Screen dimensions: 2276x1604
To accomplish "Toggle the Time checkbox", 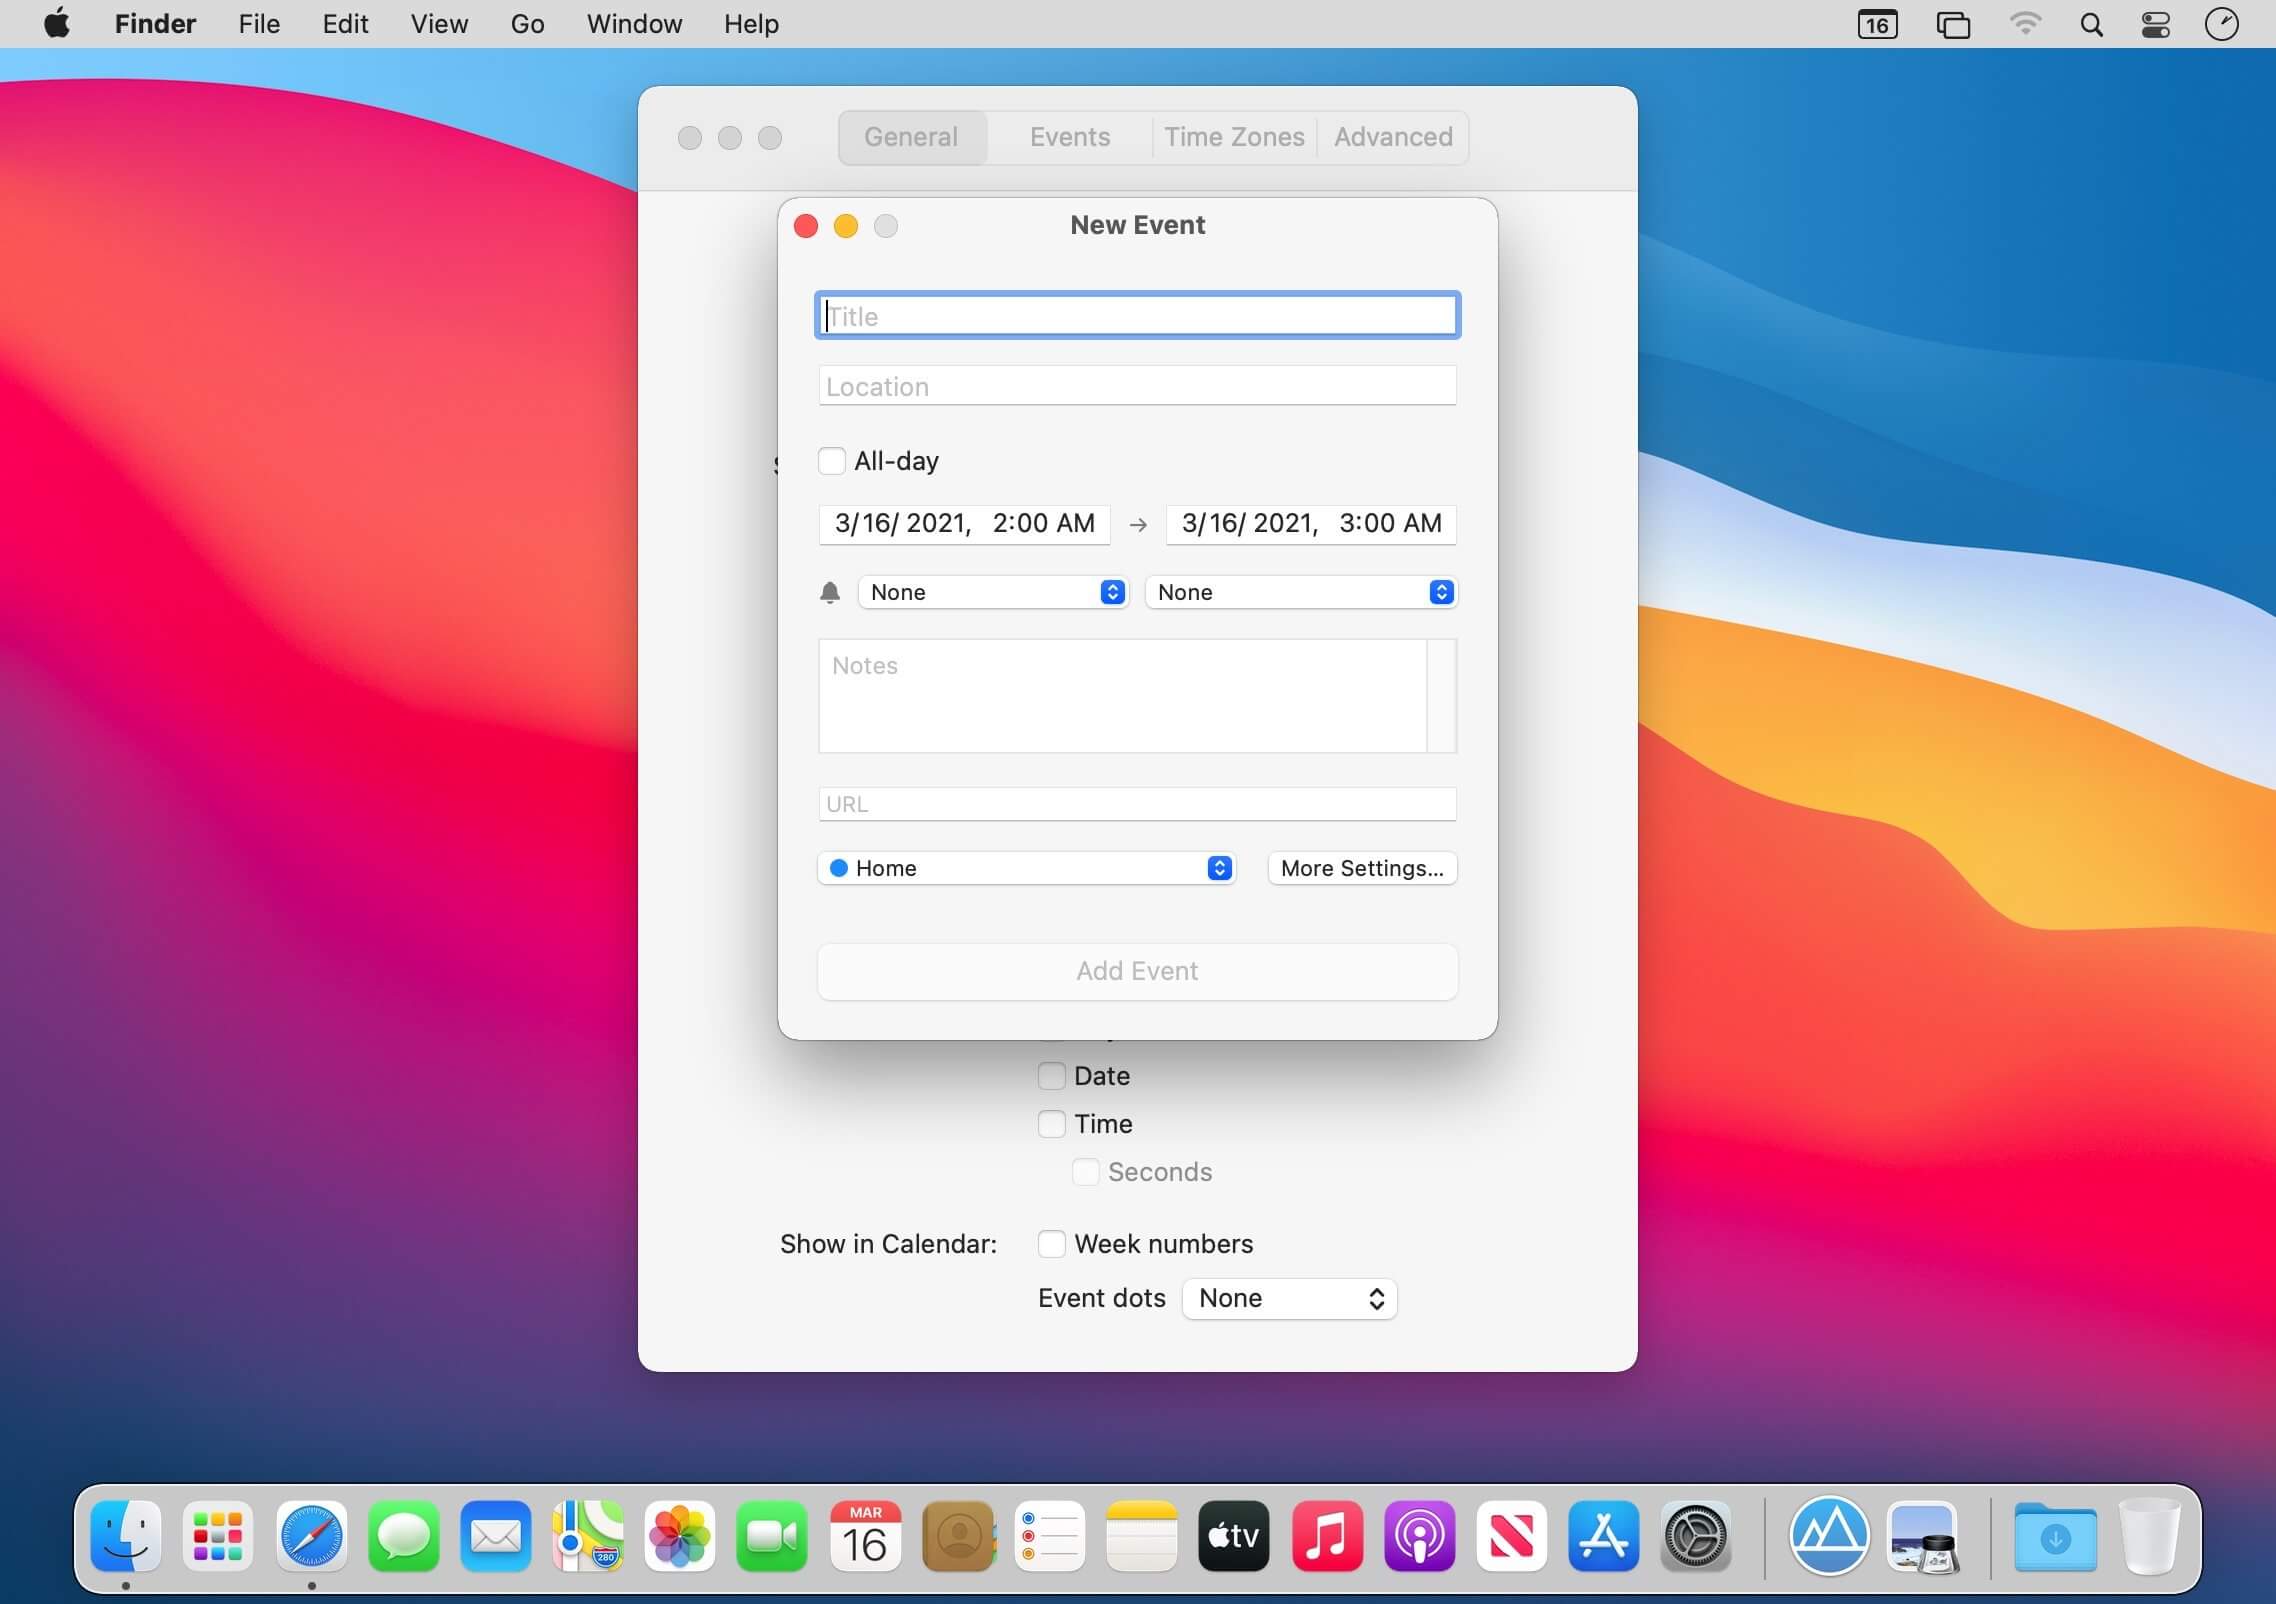I will pos(1051,1124).
